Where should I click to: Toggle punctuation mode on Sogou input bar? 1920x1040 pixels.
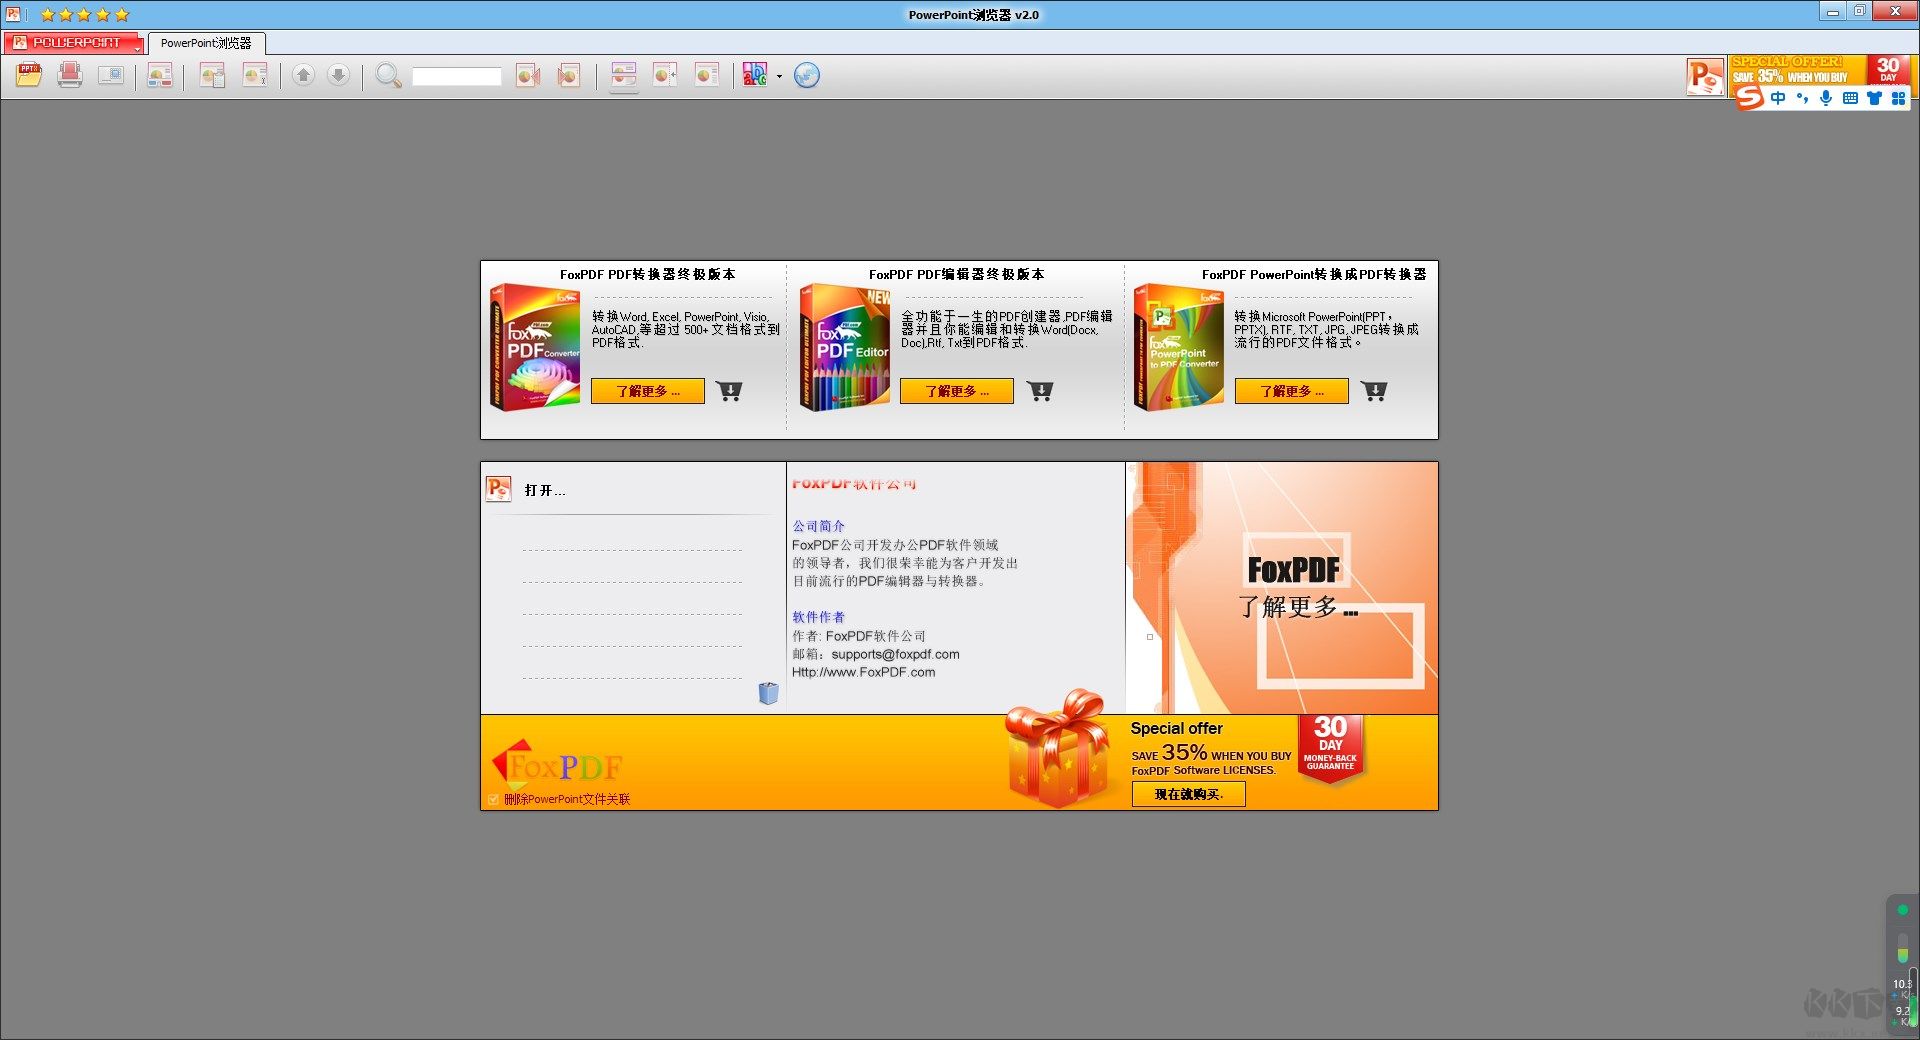1802,98
